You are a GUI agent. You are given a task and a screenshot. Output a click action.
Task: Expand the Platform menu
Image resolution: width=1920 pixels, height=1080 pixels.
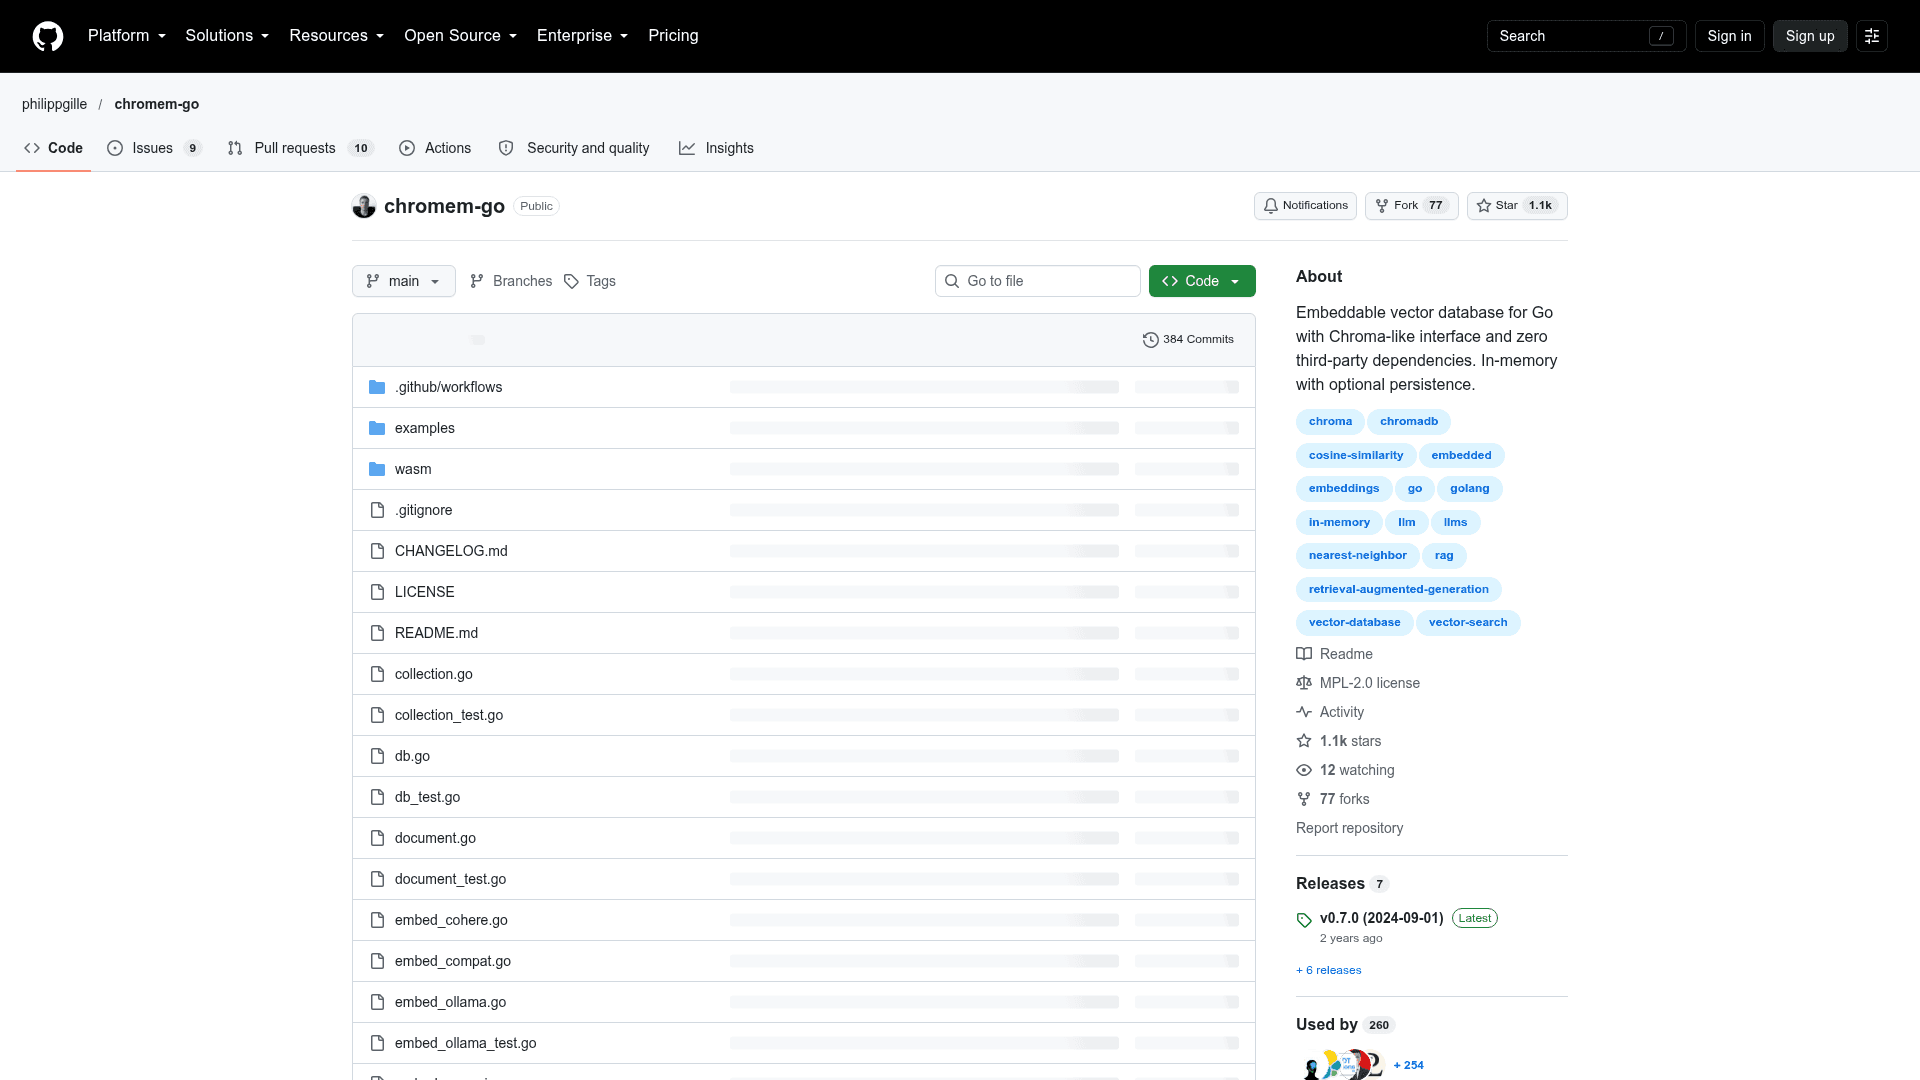click(127, 36)
